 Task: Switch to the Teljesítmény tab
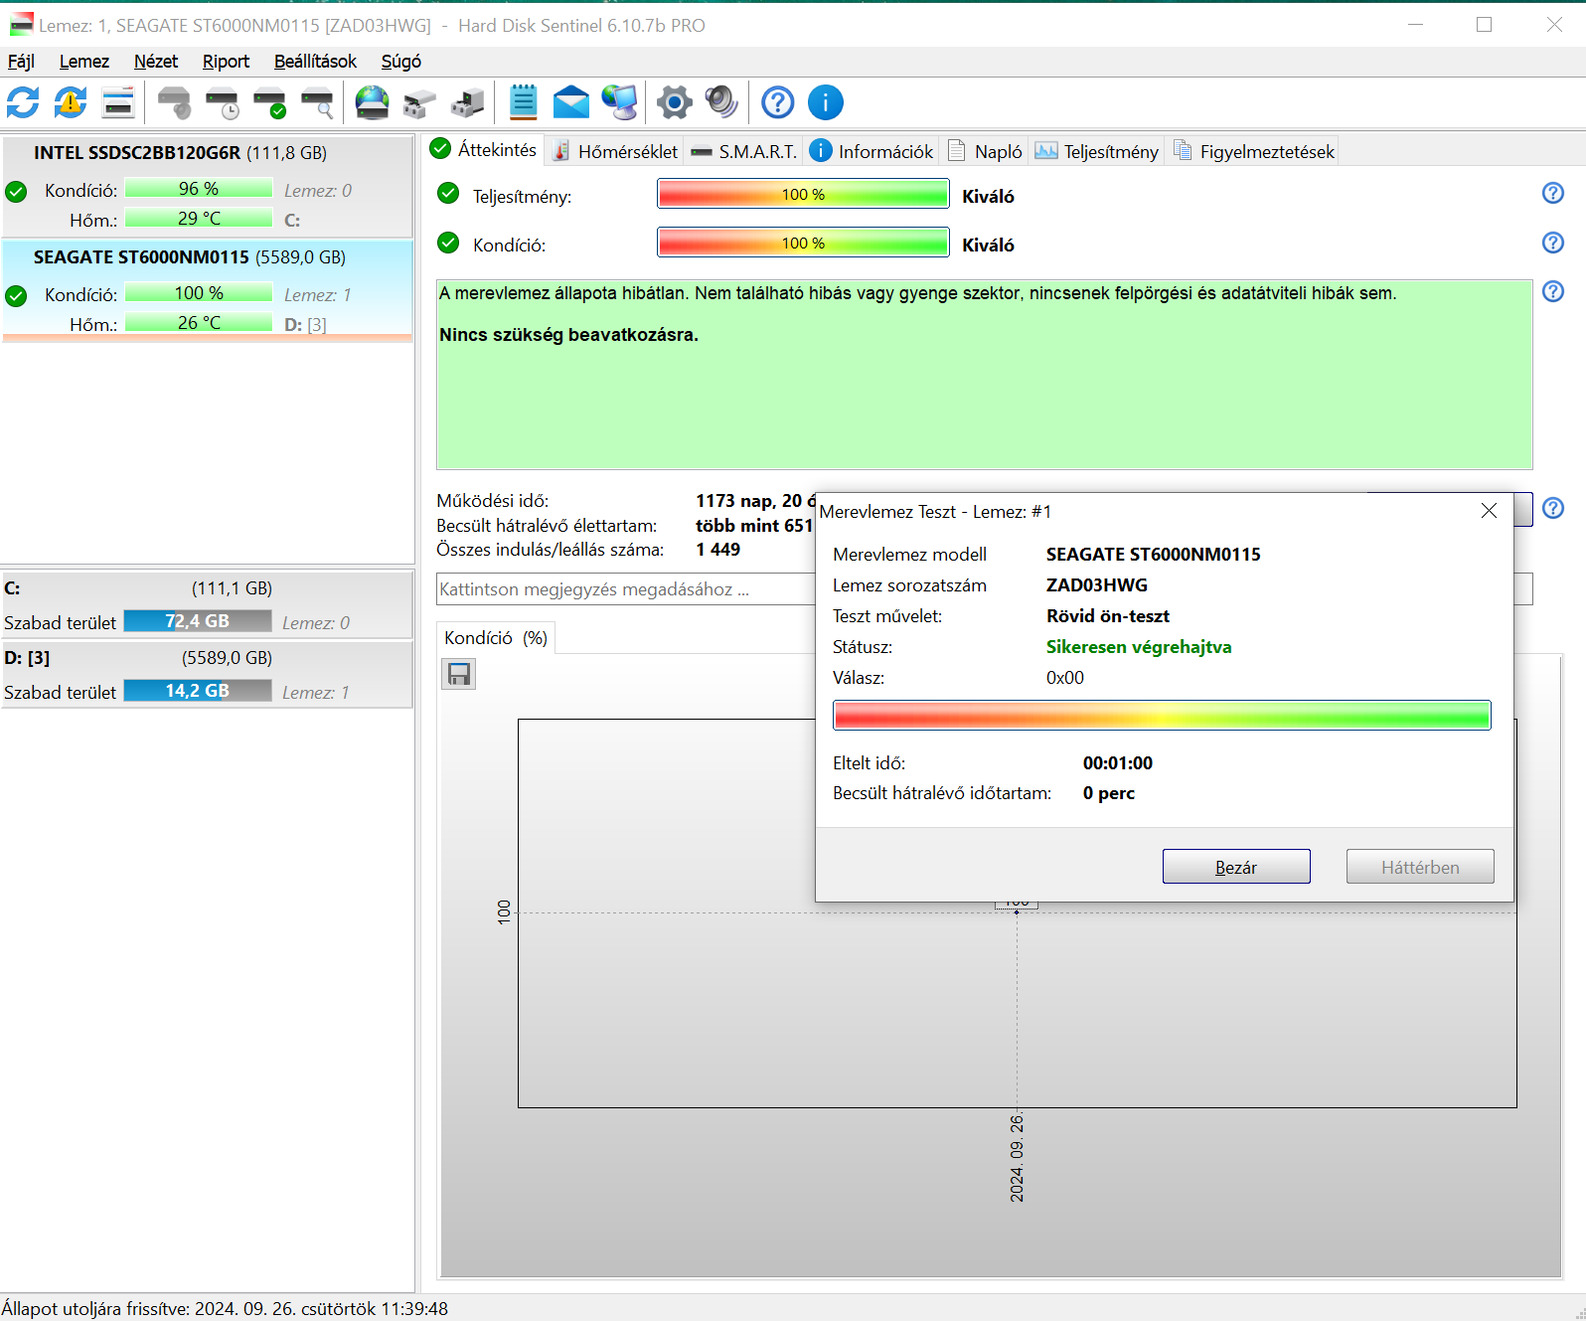point(1096,151)
